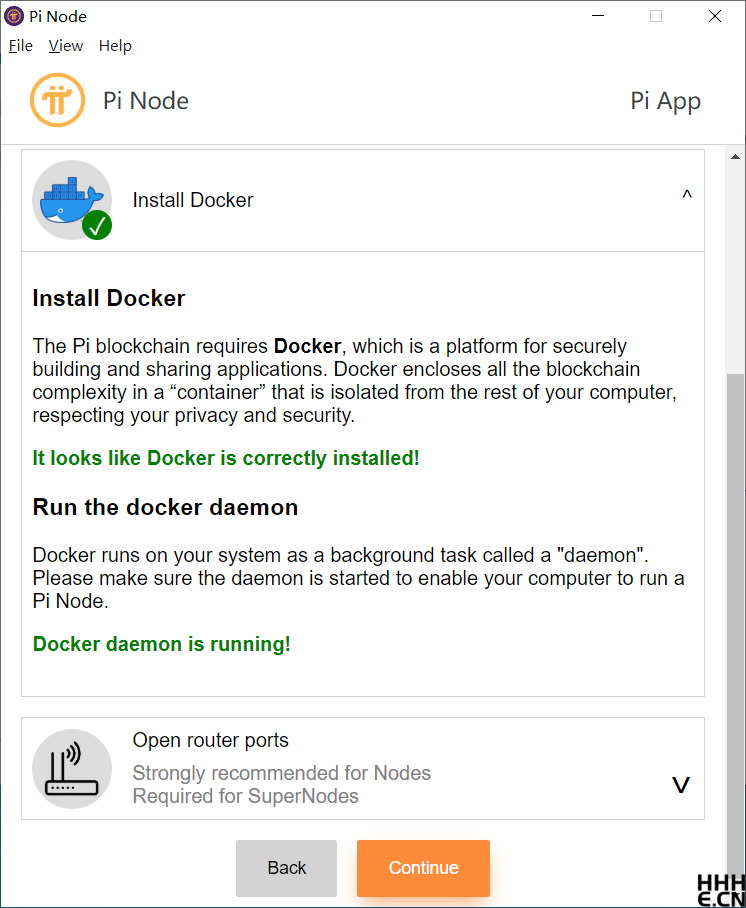The image size is (746, 908).
Task: Open the Pi App link
Action: coord(665,101)
